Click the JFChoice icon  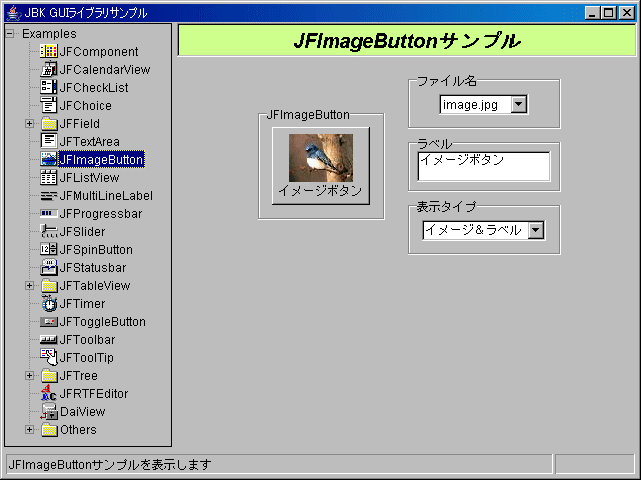(49, 105)
